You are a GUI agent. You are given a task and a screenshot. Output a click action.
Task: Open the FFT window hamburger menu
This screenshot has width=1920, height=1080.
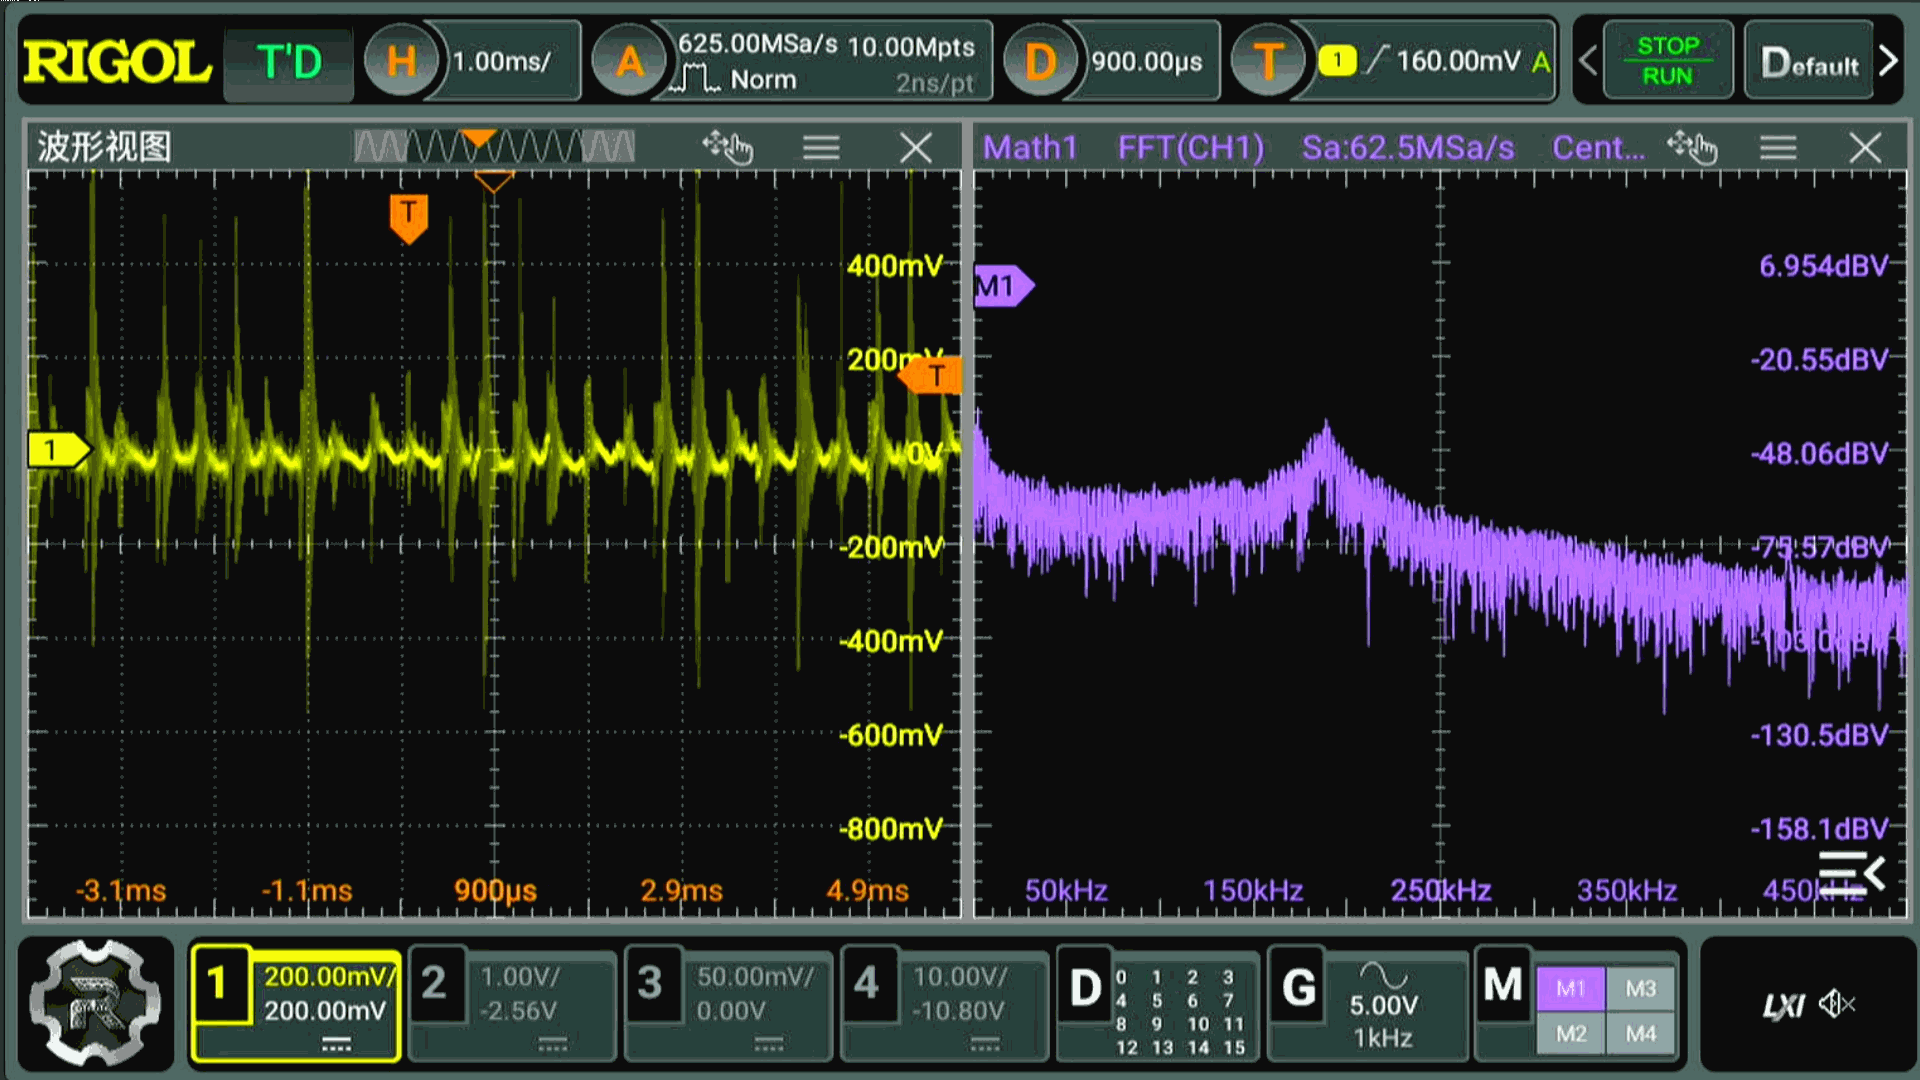tap(1778, 148)
